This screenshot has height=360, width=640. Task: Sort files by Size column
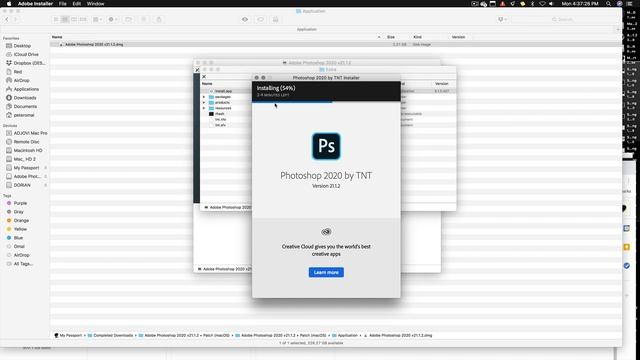391,37
